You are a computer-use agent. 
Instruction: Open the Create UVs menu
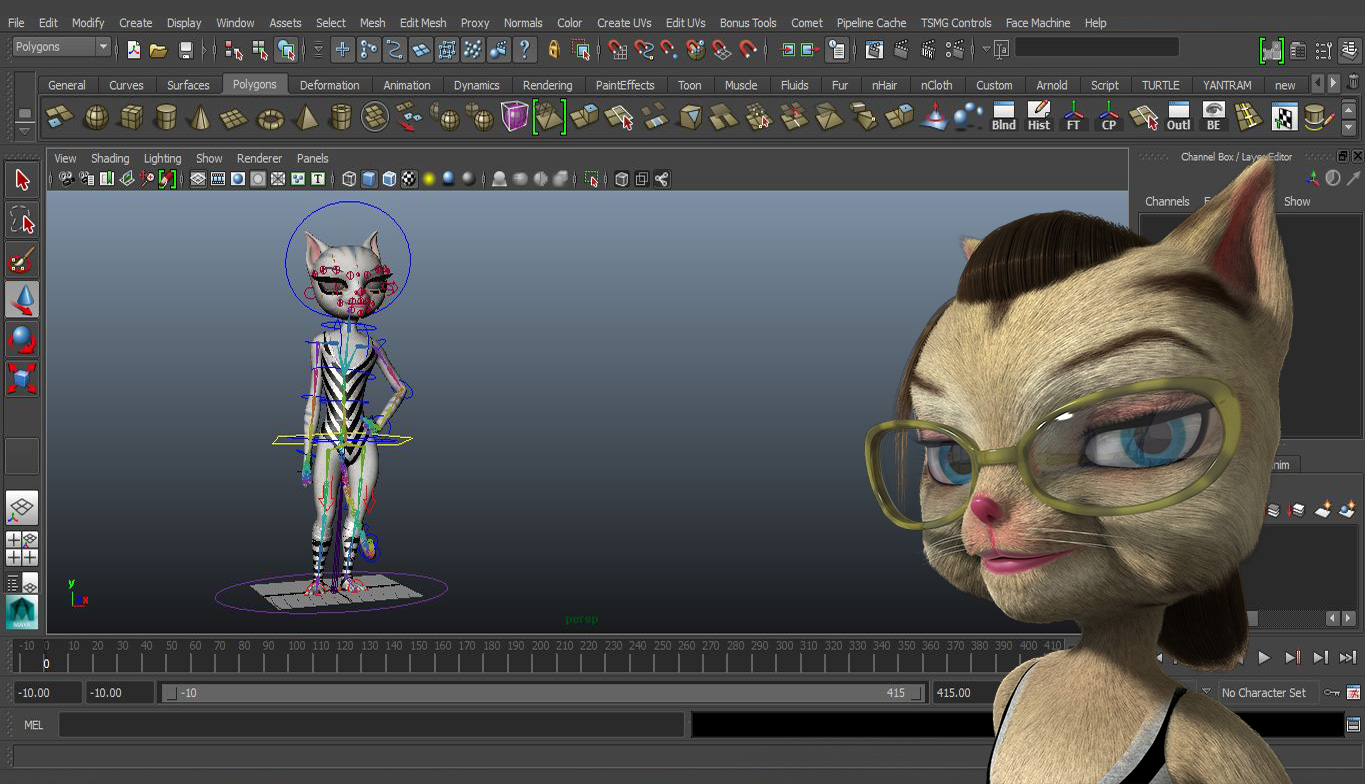point(624,23)
